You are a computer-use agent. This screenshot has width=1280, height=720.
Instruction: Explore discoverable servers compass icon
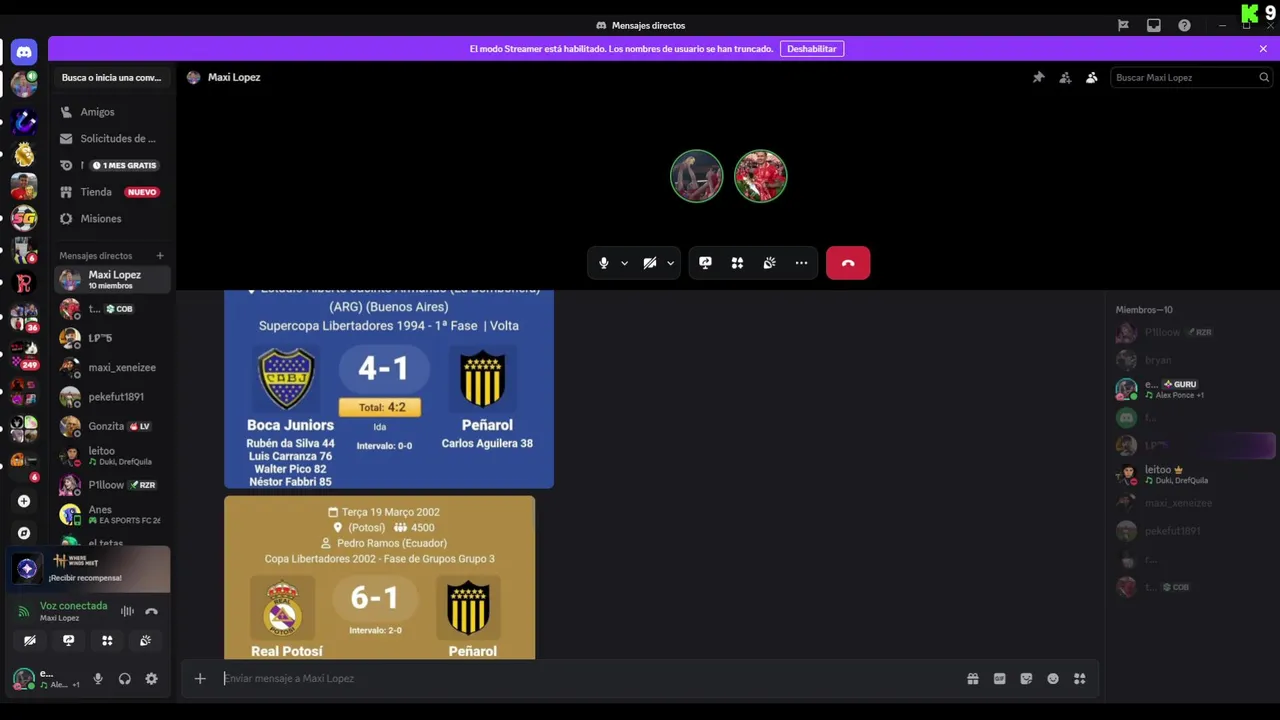pos(24,533)
